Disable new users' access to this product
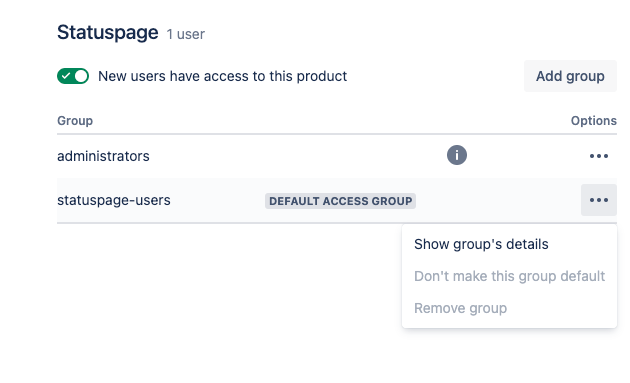Viewport: 630px width, 383px height. point(73,76)
